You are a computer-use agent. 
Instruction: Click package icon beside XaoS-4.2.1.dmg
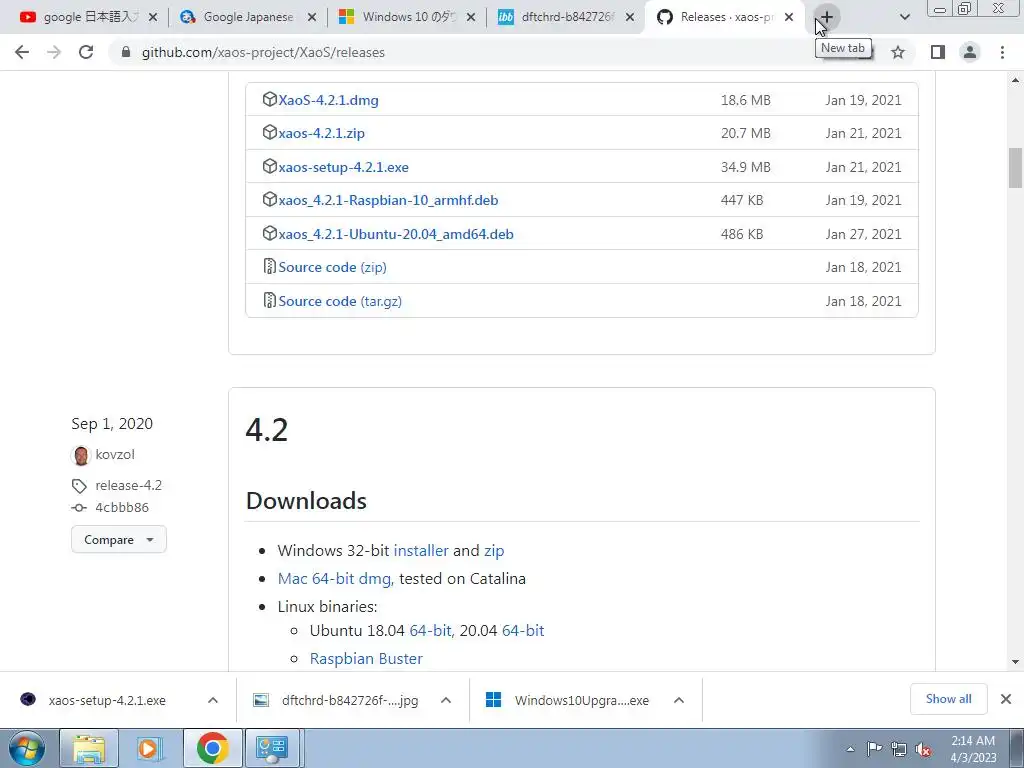point(270,99)
